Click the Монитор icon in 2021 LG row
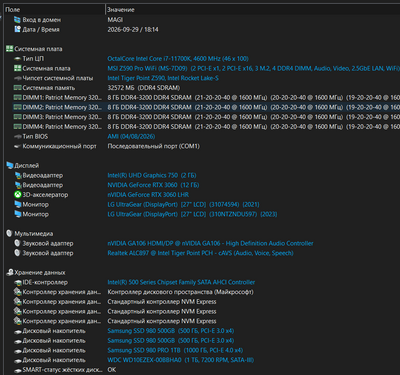 click(18, 204)
